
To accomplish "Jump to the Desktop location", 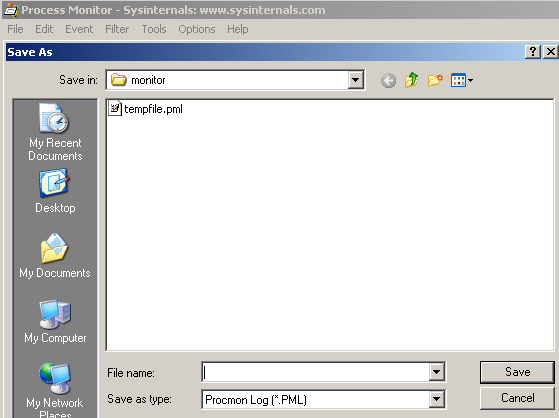I will (55, 191).
